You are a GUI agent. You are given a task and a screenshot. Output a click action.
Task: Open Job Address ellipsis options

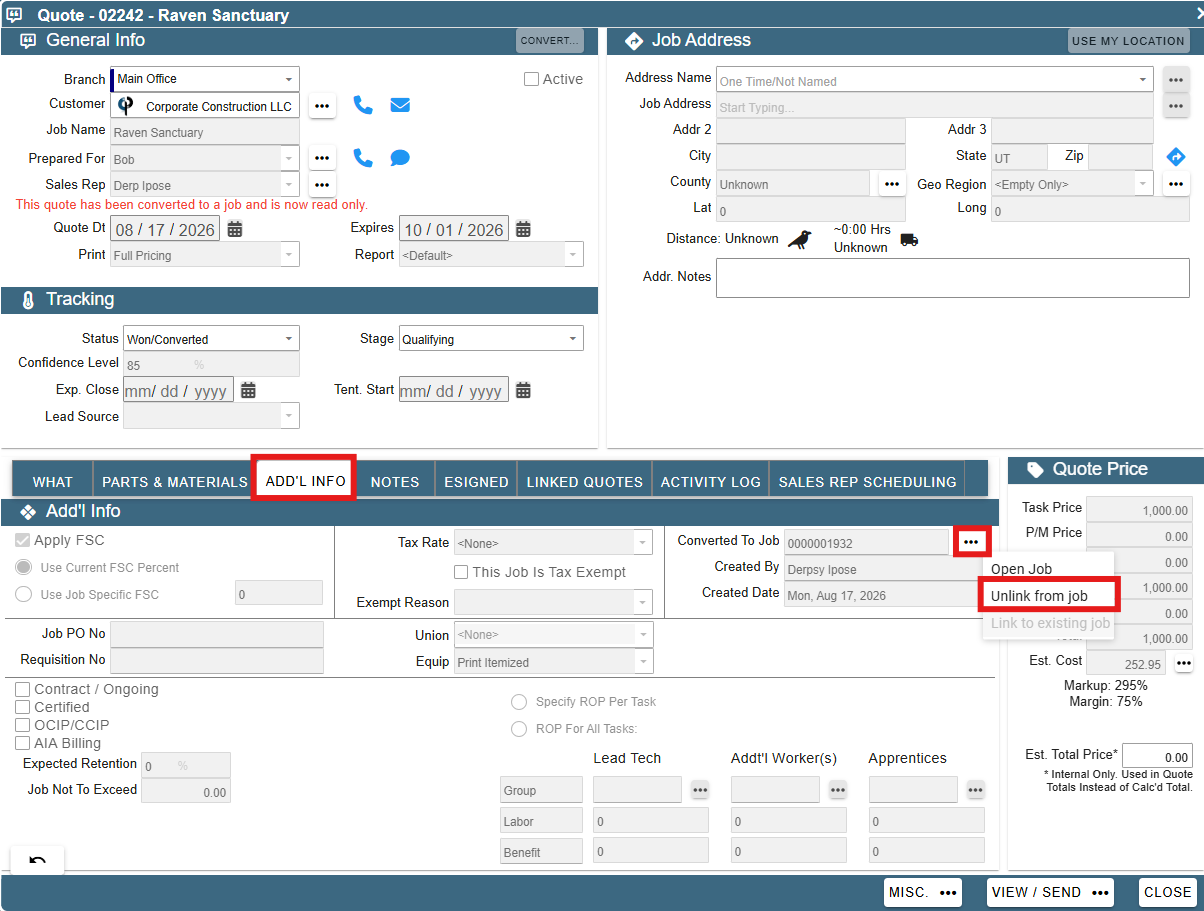(x=1176, y=105)
